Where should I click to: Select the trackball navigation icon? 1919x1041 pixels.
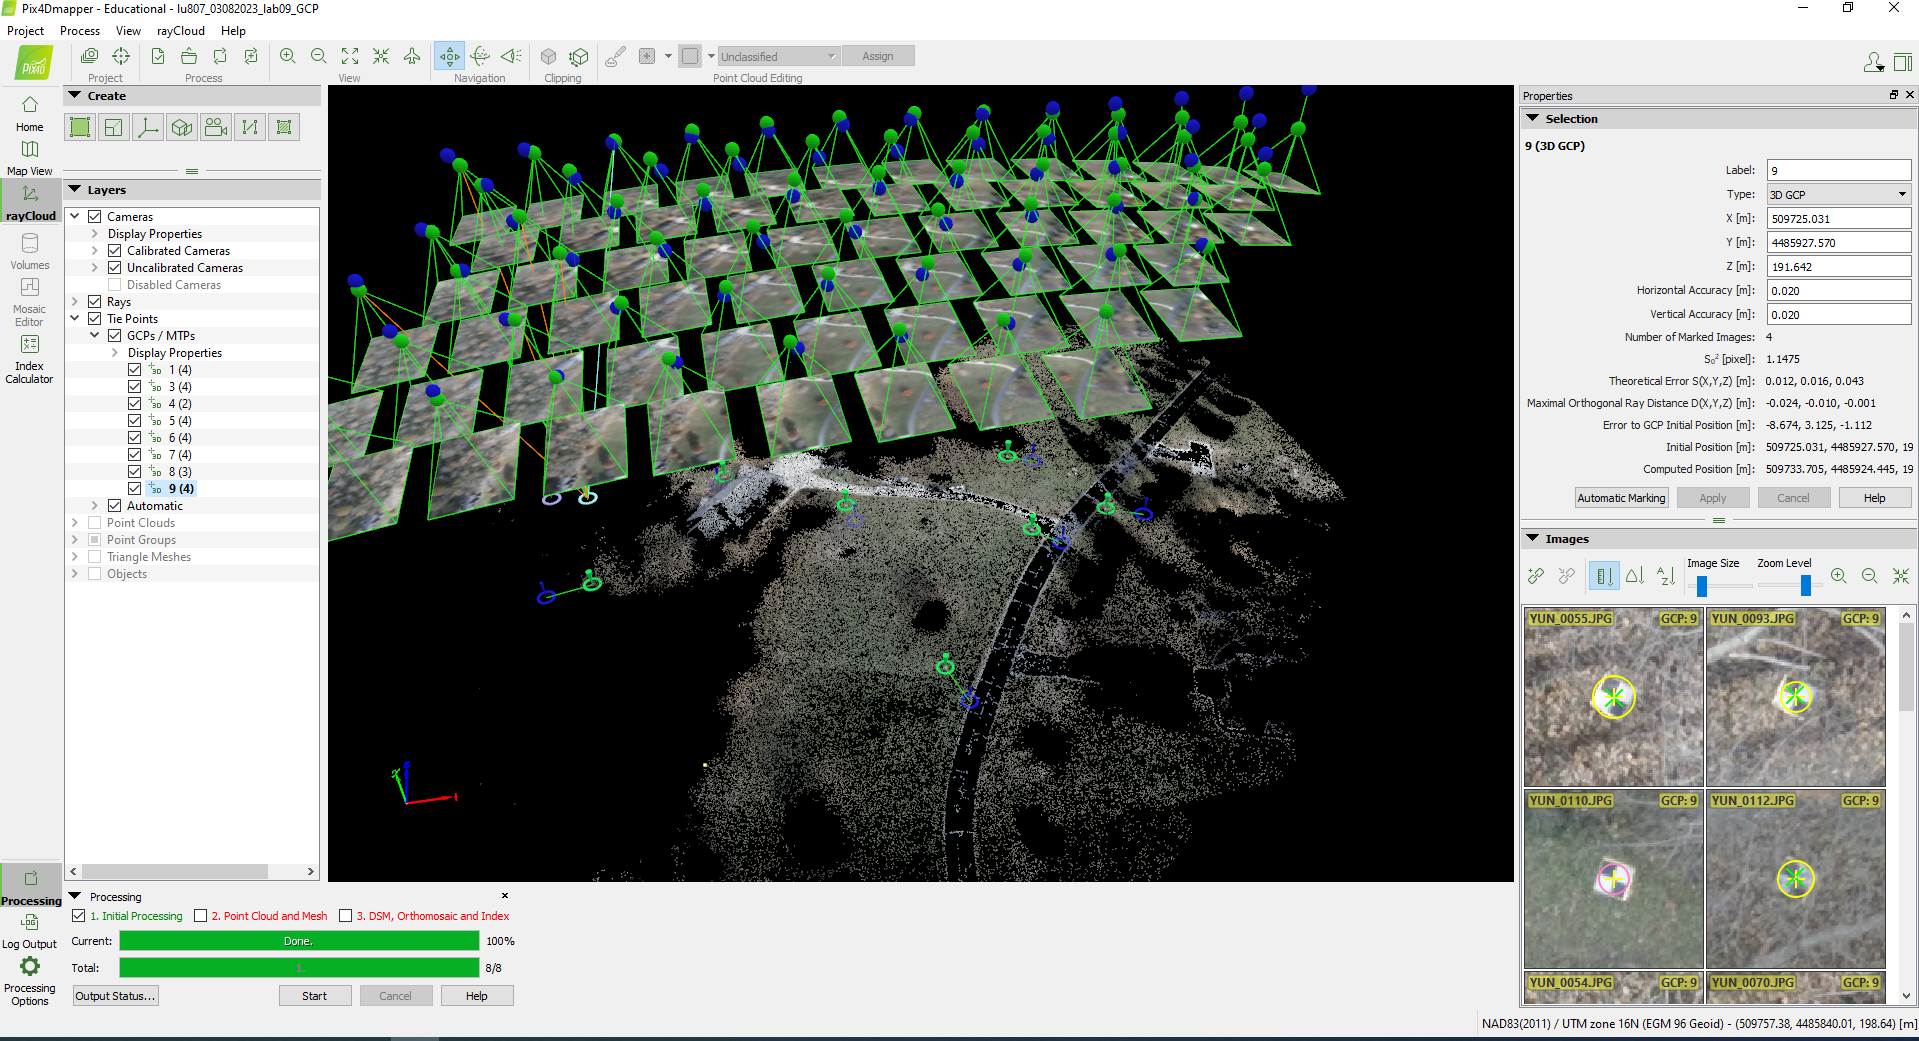click(481, 56)
